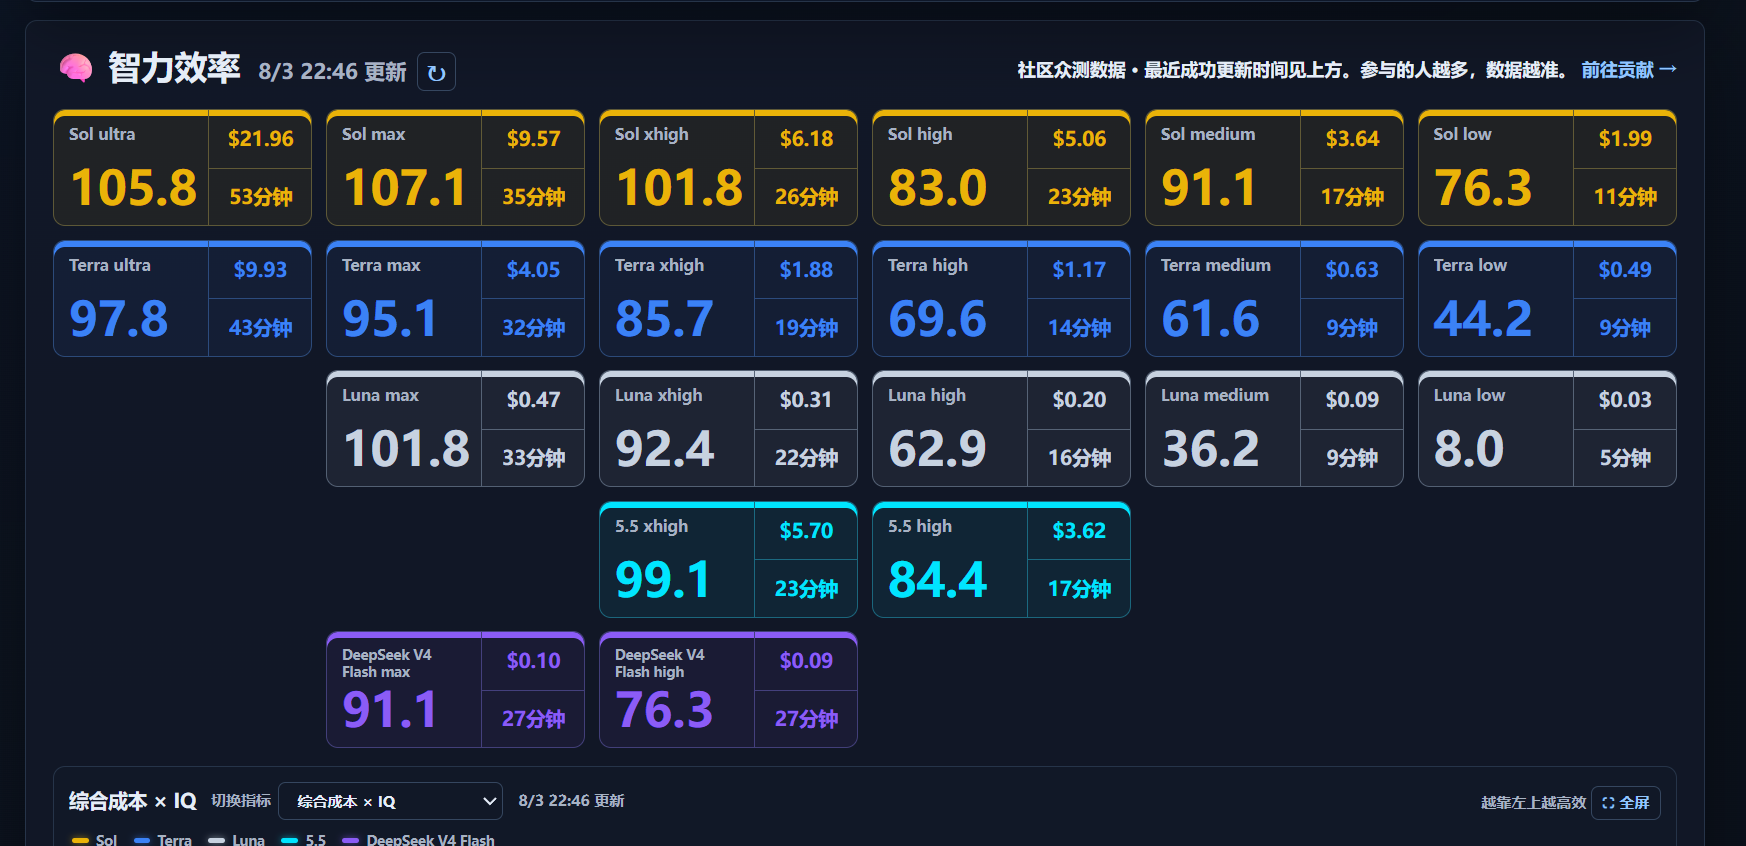1746x846 pixels.
Task: Click the Sol ultra price $21.96
Action: (x=260, y=139)
